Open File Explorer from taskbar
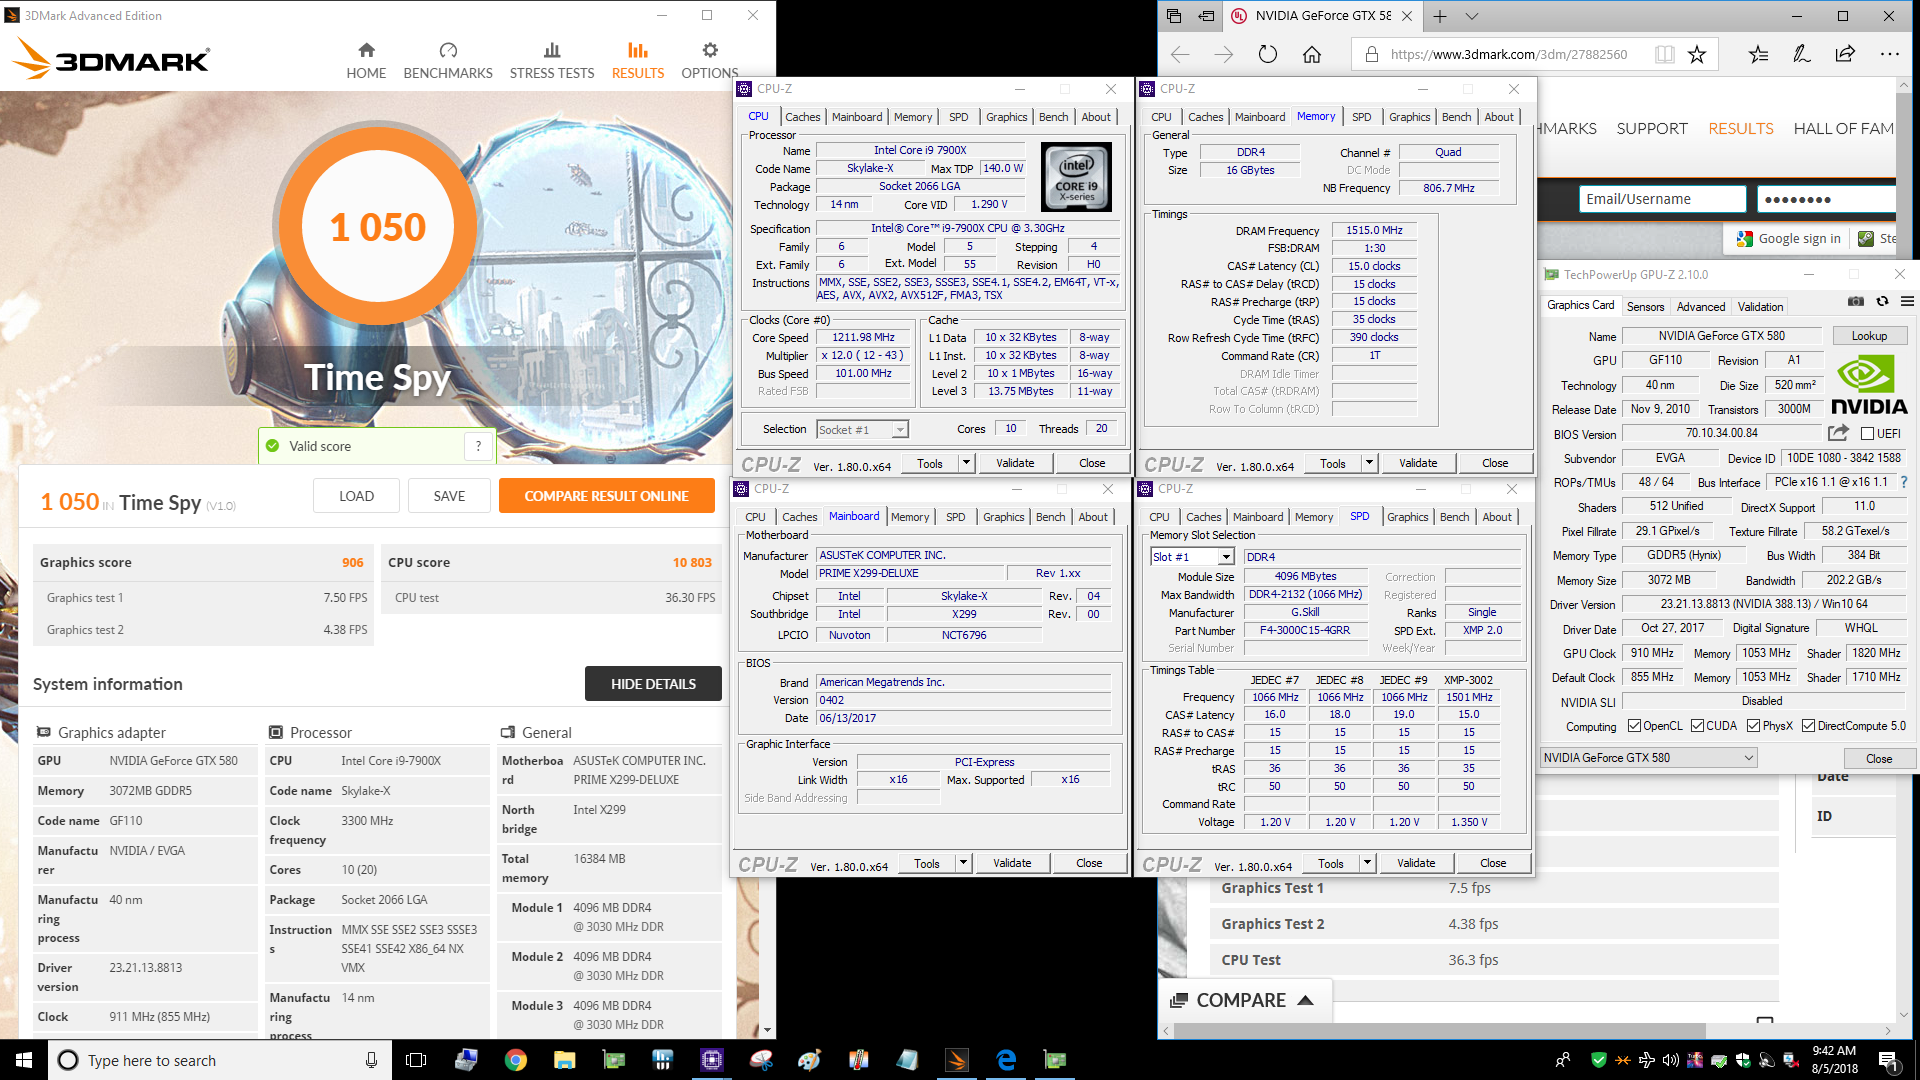Image resolution: width=1920 pixels, height=1080 pixels. coord(565,1060)
